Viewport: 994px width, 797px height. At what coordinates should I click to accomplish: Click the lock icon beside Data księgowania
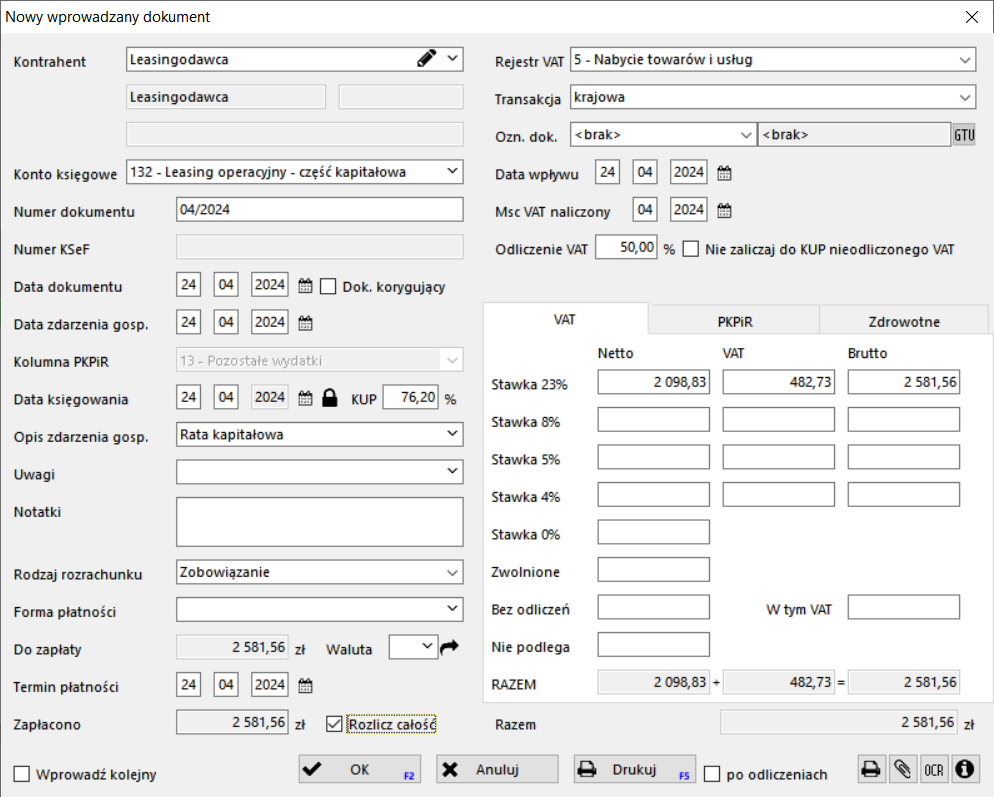pos(330,398)
